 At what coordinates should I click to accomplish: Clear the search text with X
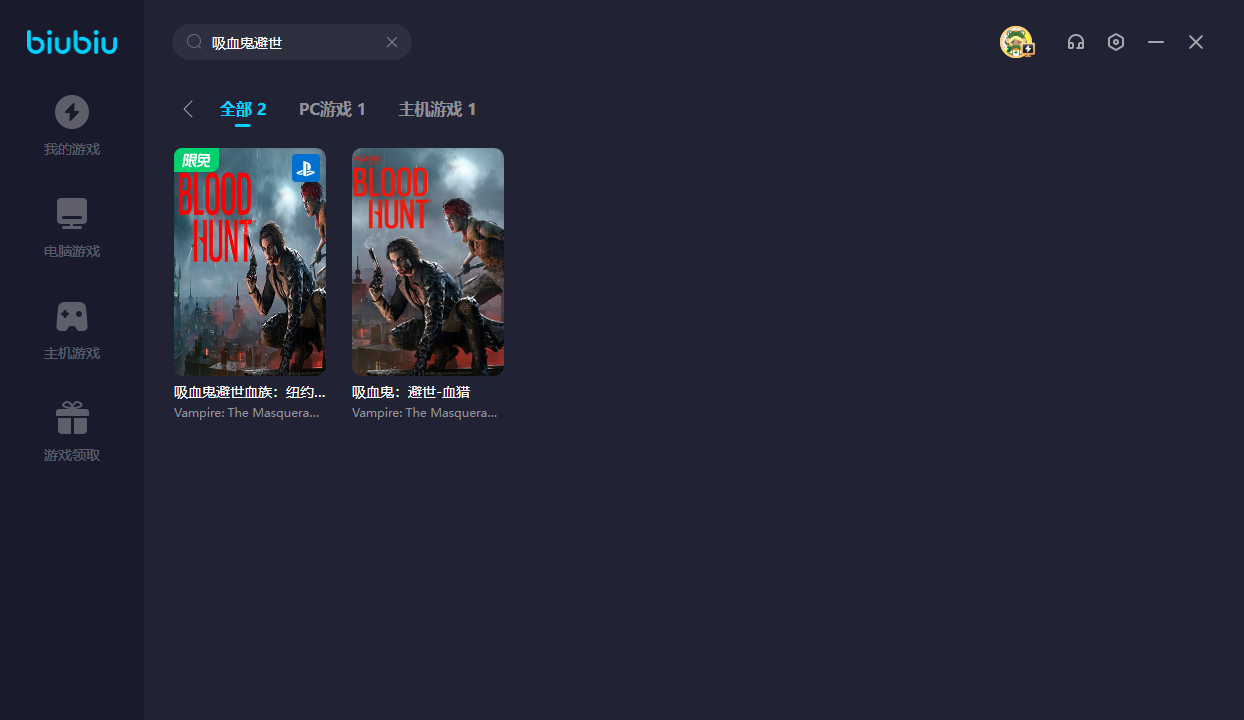click(x=392, y=42)
